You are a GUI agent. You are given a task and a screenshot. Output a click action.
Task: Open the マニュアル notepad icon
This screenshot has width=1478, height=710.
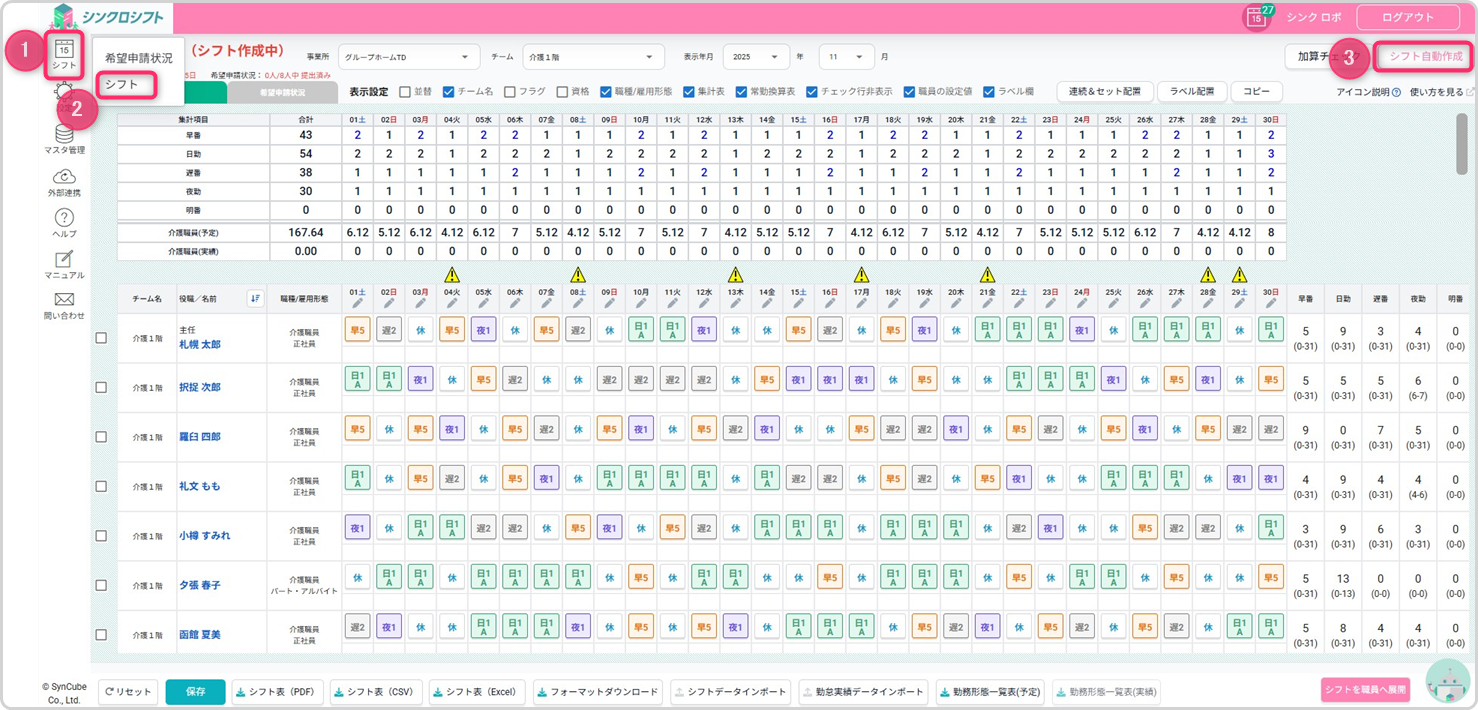[64, 259]
